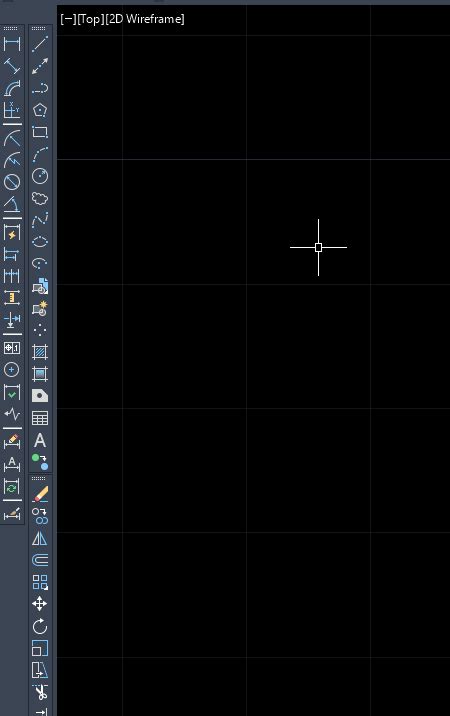450x716 pixels.
Task: Start the Quick Dimension tool
Action: (12, 232)
